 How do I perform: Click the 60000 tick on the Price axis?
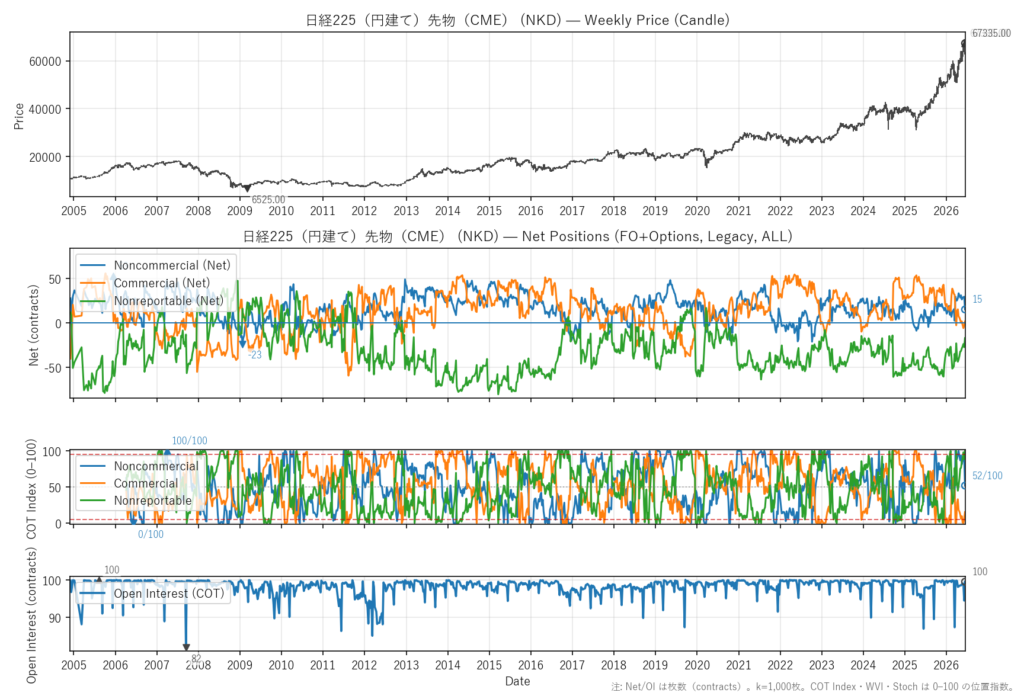point(45,61)
